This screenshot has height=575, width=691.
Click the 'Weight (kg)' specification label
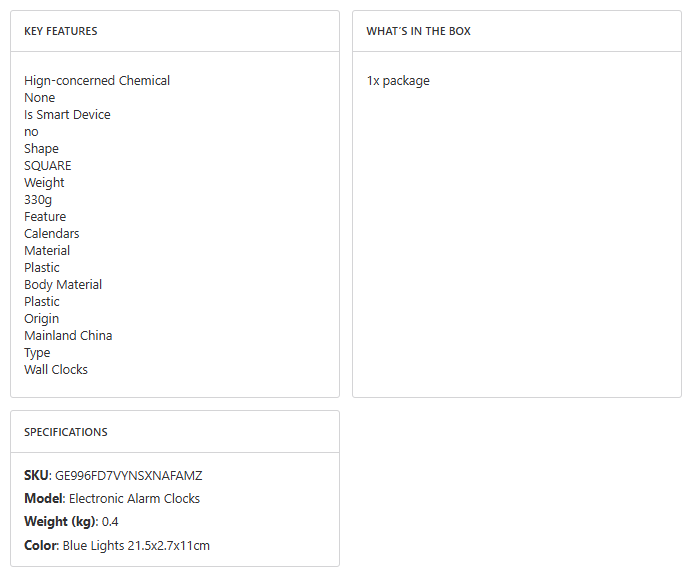[x=59, y=521]
